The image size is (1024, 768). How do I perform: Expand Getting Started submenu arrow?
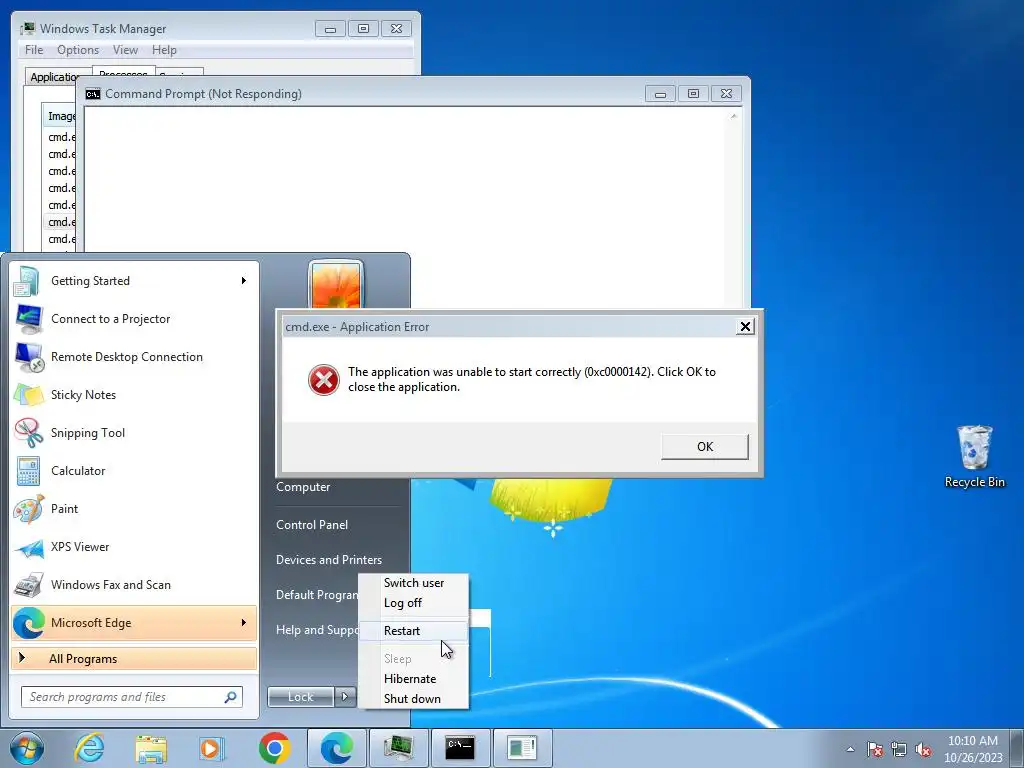(244, 281)
